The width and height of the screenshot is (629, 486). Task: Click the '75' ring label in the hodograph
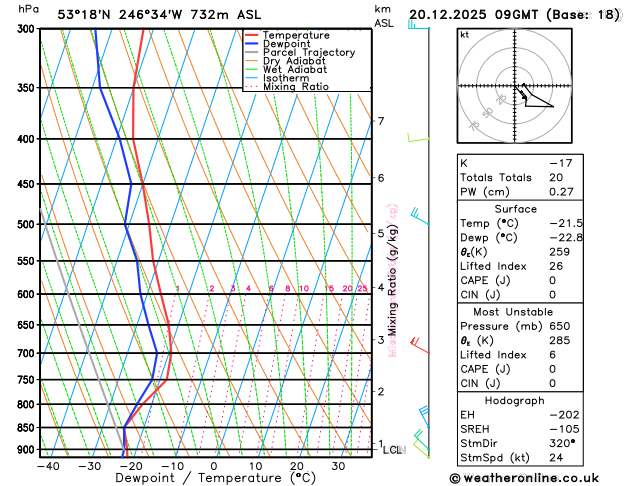tap(474, 126)
